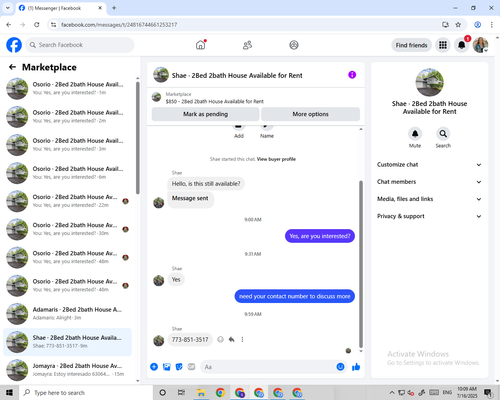Click the Marketplace listing title $850
This screenshot has width=500, height=400.
pyautogui.click(x=214, y=101)
